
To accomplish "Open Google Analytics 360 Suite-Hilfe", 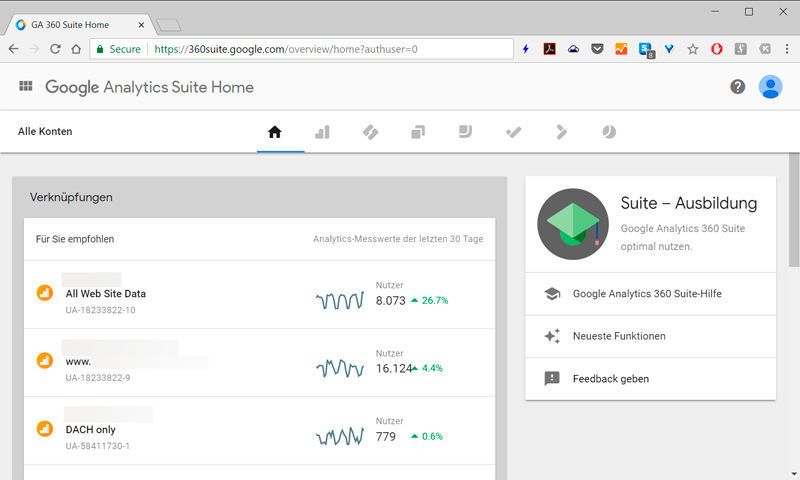I will pos(651,294).
